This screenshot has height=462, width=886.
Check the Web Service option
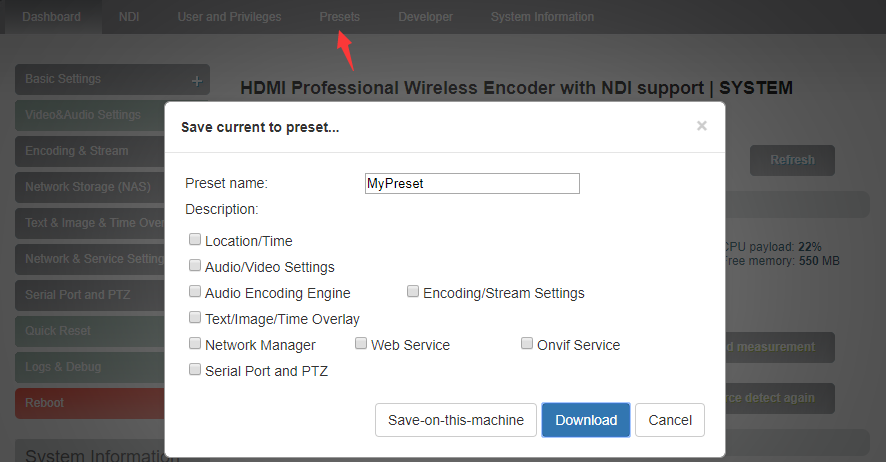click(361, 343)
